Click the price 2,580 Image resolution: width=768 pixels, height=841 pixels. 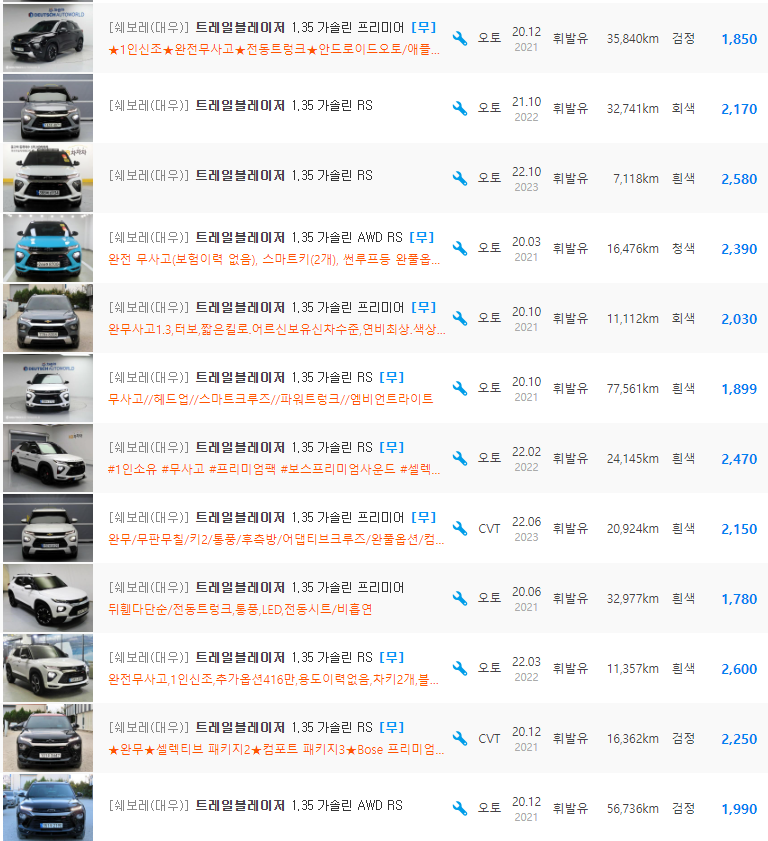(x=739, y=179)
